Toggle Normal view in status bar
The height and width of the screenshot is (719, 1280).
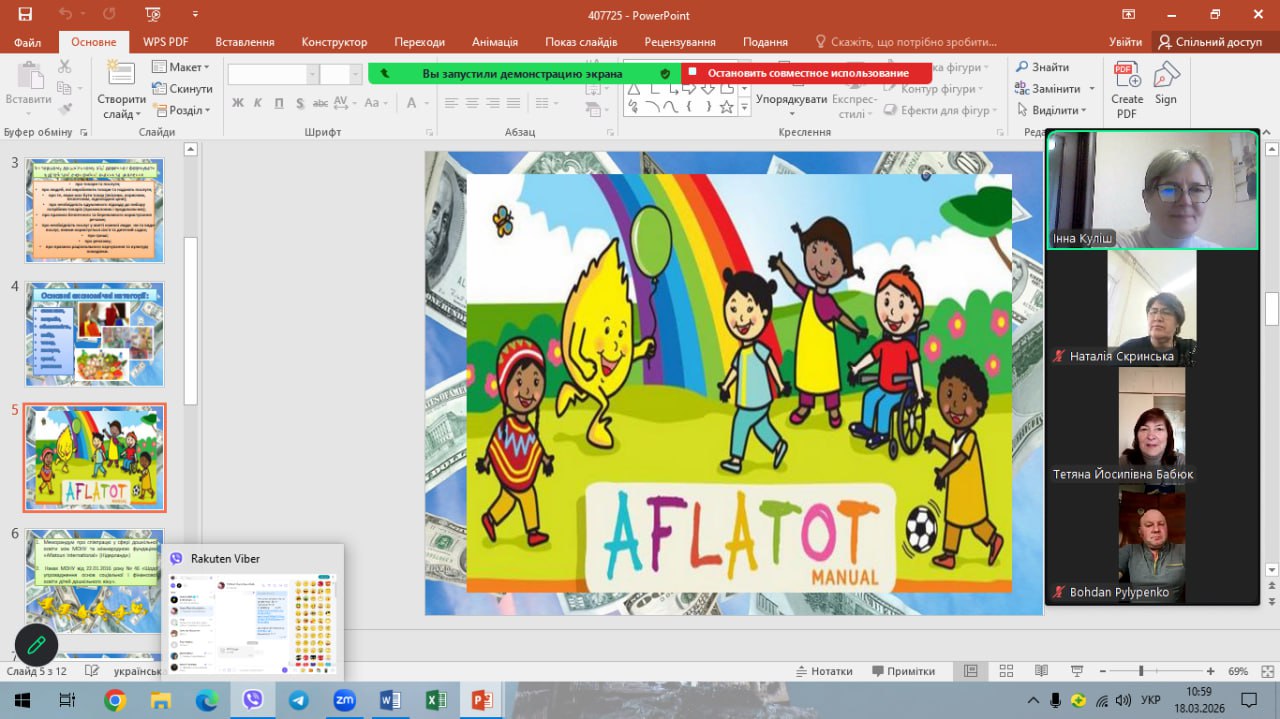[x=968, y=671]
